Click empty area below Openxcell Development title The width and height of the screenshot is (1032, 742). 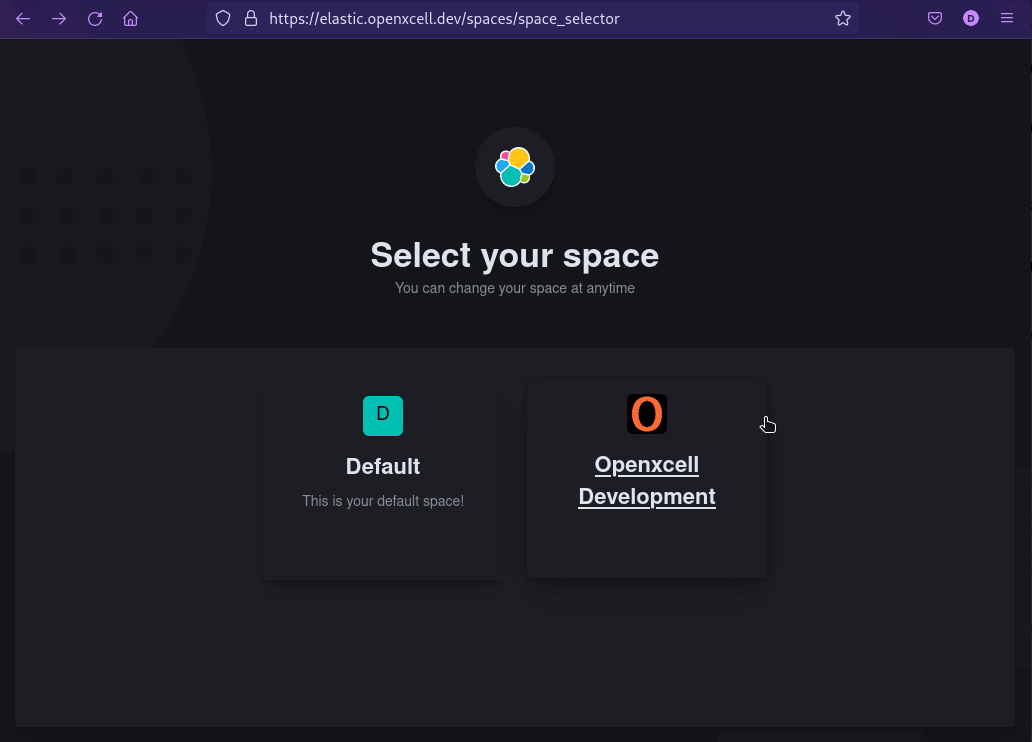[647, 545]
